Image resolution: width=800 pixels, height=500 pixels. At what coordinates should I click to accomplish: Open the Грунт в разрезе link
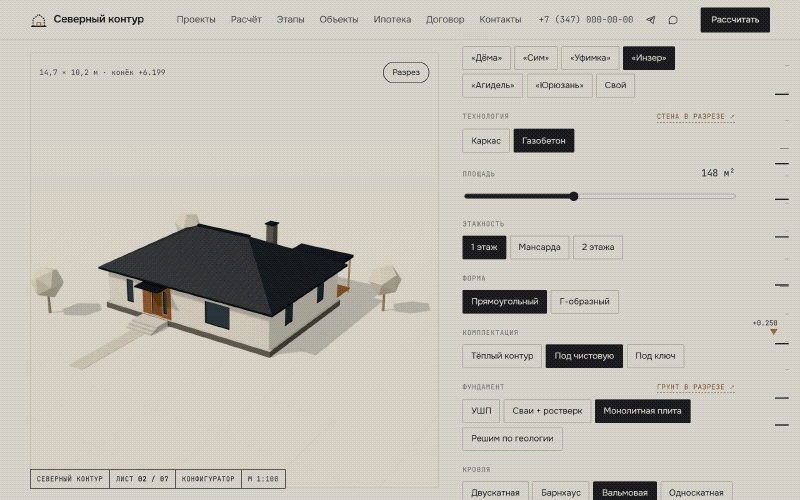(x=695, y=387)
